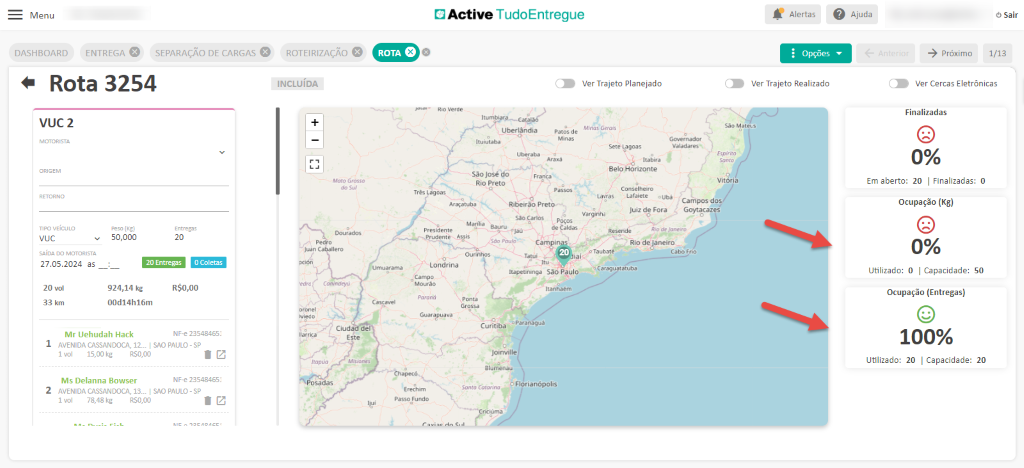Image resolution: width=1024 pixels, height=468 pixels.
Task: Click the sad face under Ocupação (Kg)
Action: click(925, 225)
